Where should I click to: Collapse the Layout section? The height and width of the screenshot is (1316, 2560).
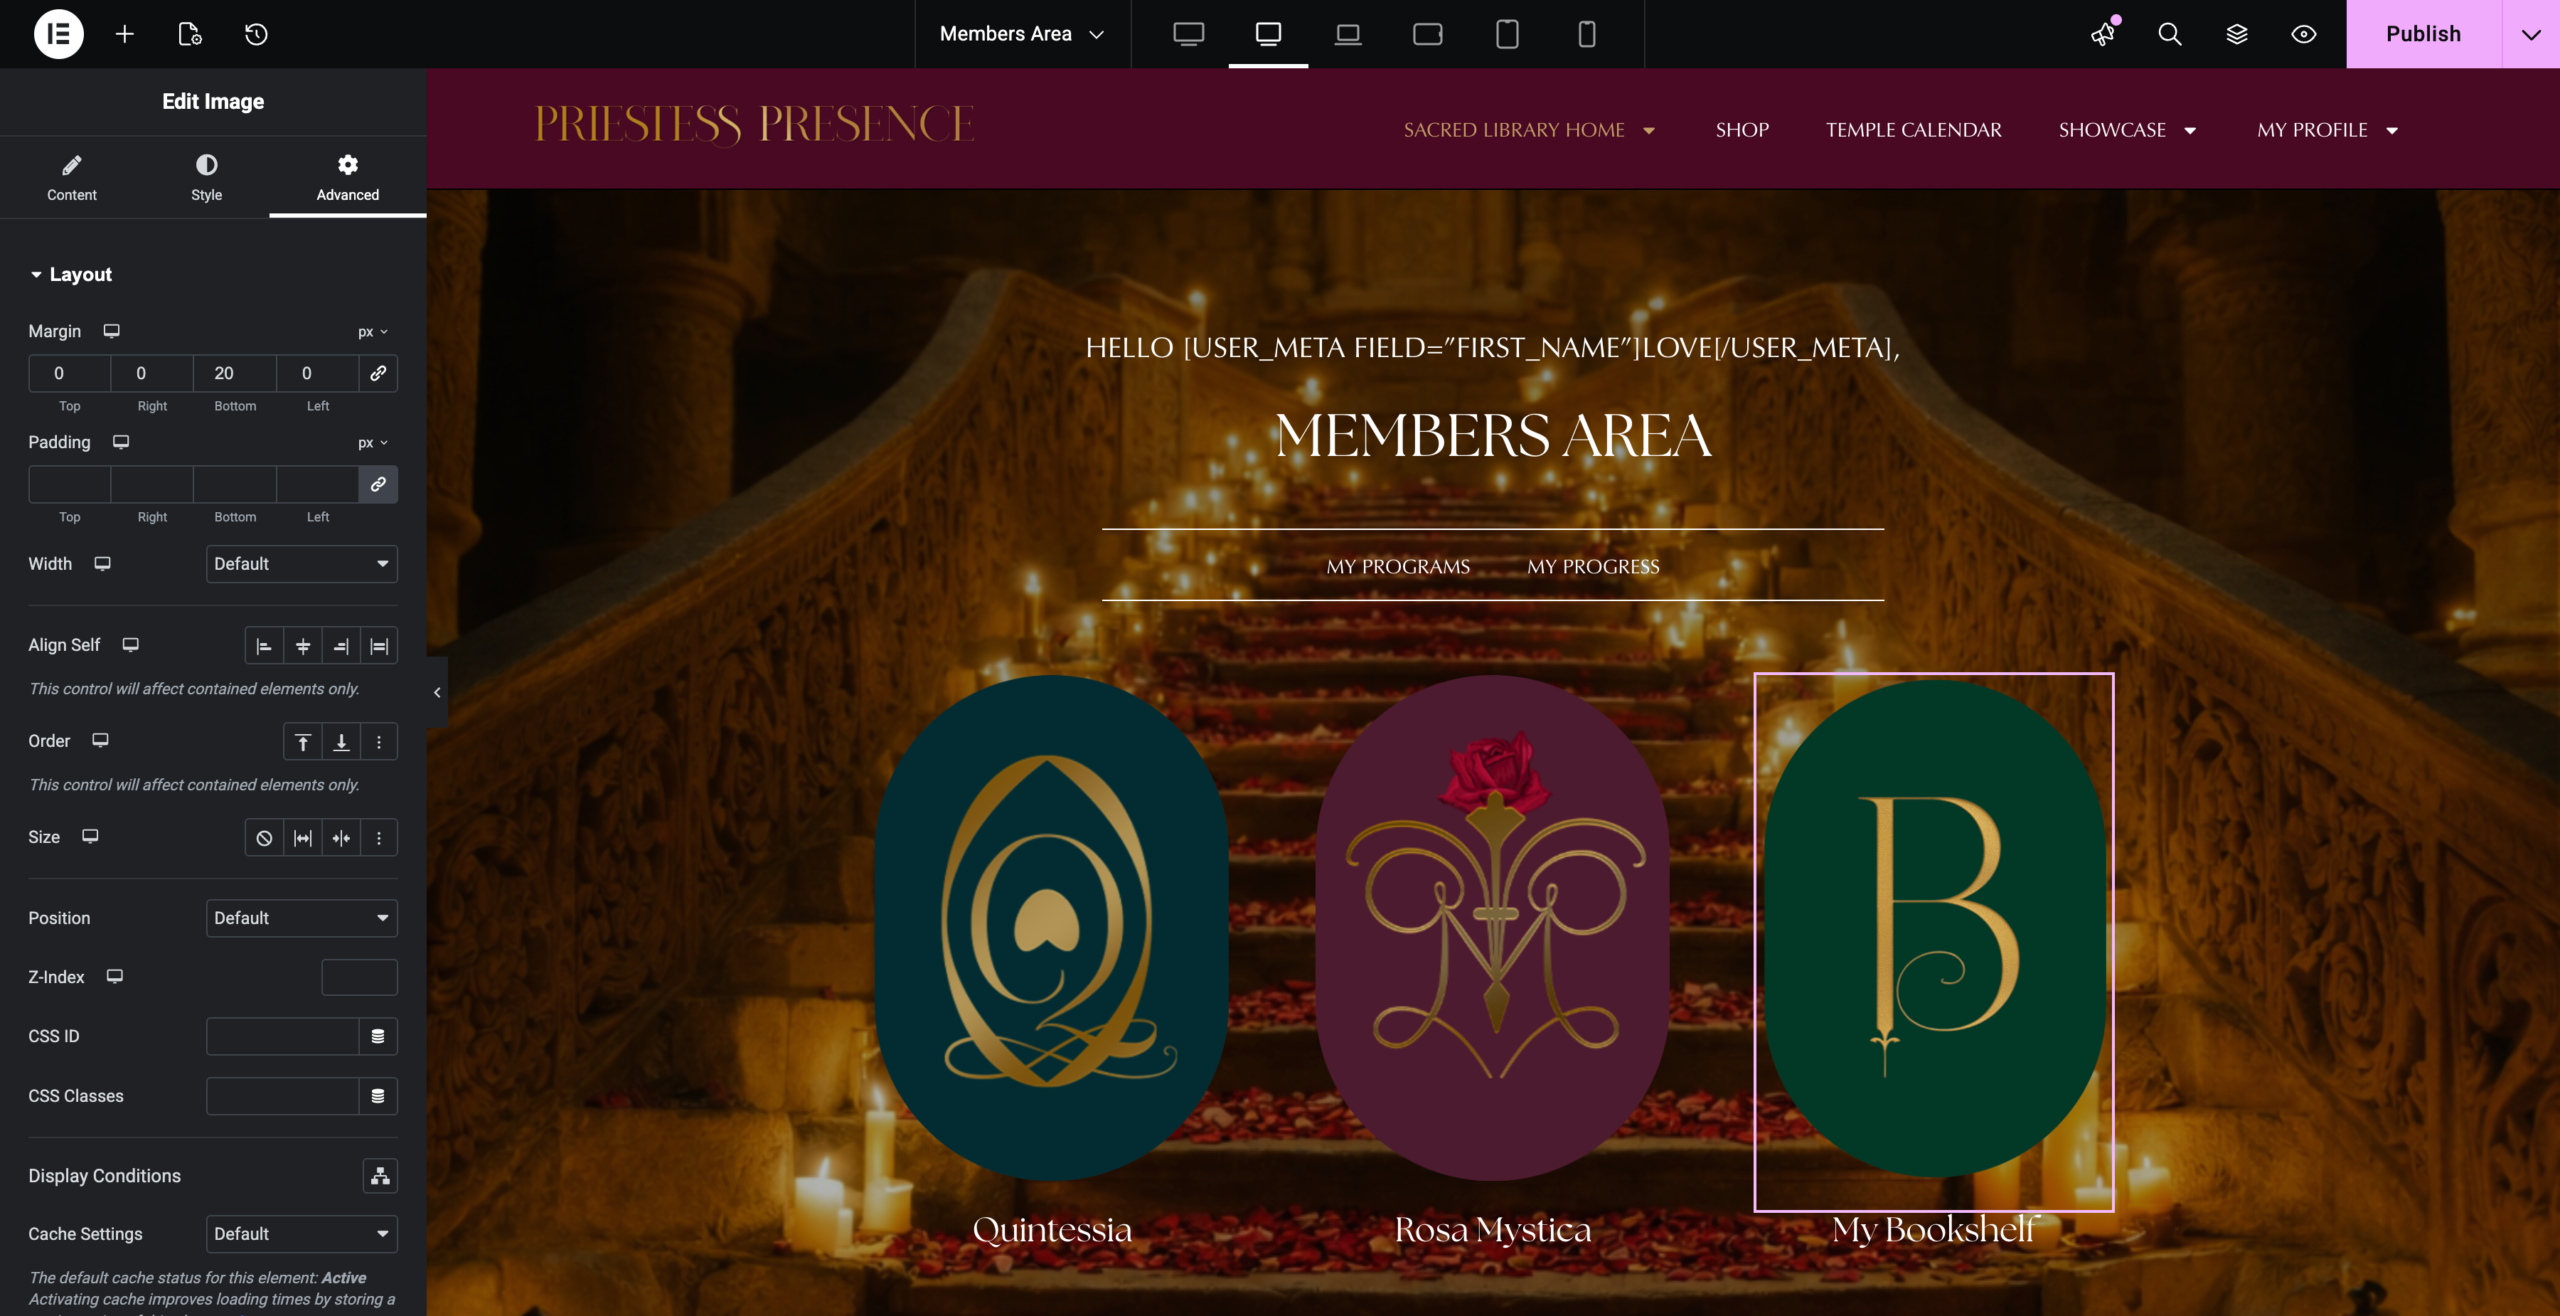point(70,274)
